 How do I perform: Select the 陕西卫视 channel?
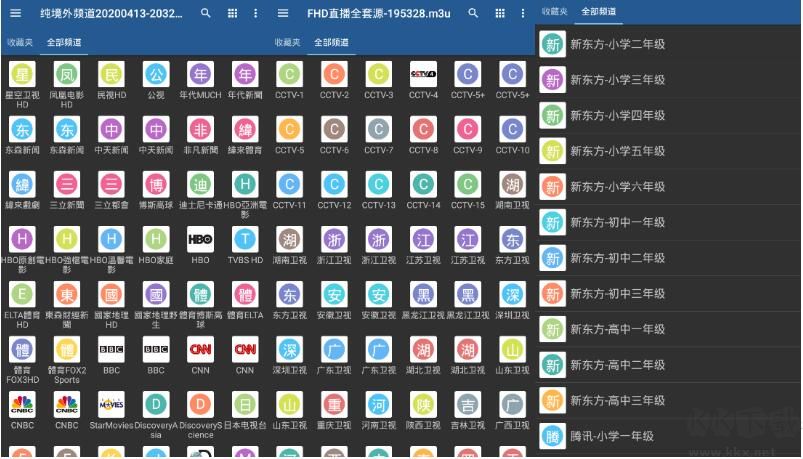pos(424,410)
